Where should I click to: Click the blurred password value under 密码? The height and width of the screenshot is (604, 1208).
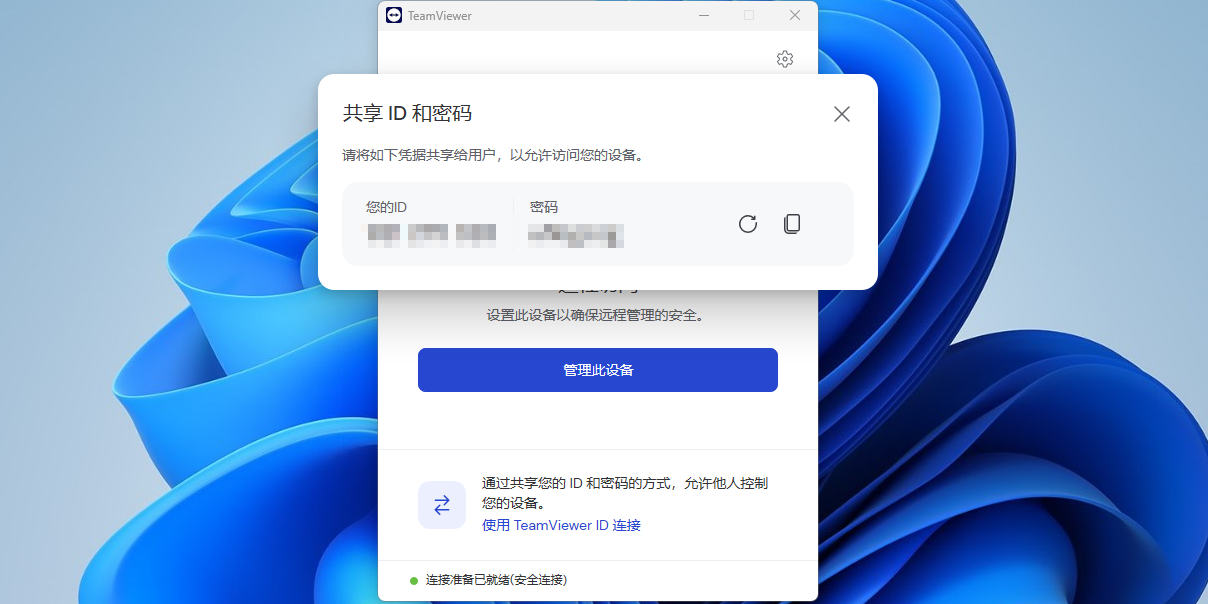point(576,235)
